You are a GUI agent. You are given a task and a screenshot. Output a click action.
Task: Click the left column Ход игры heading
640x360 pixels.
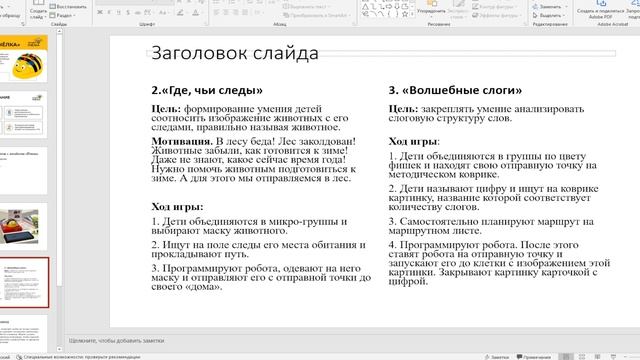click(x=177, y=207)
